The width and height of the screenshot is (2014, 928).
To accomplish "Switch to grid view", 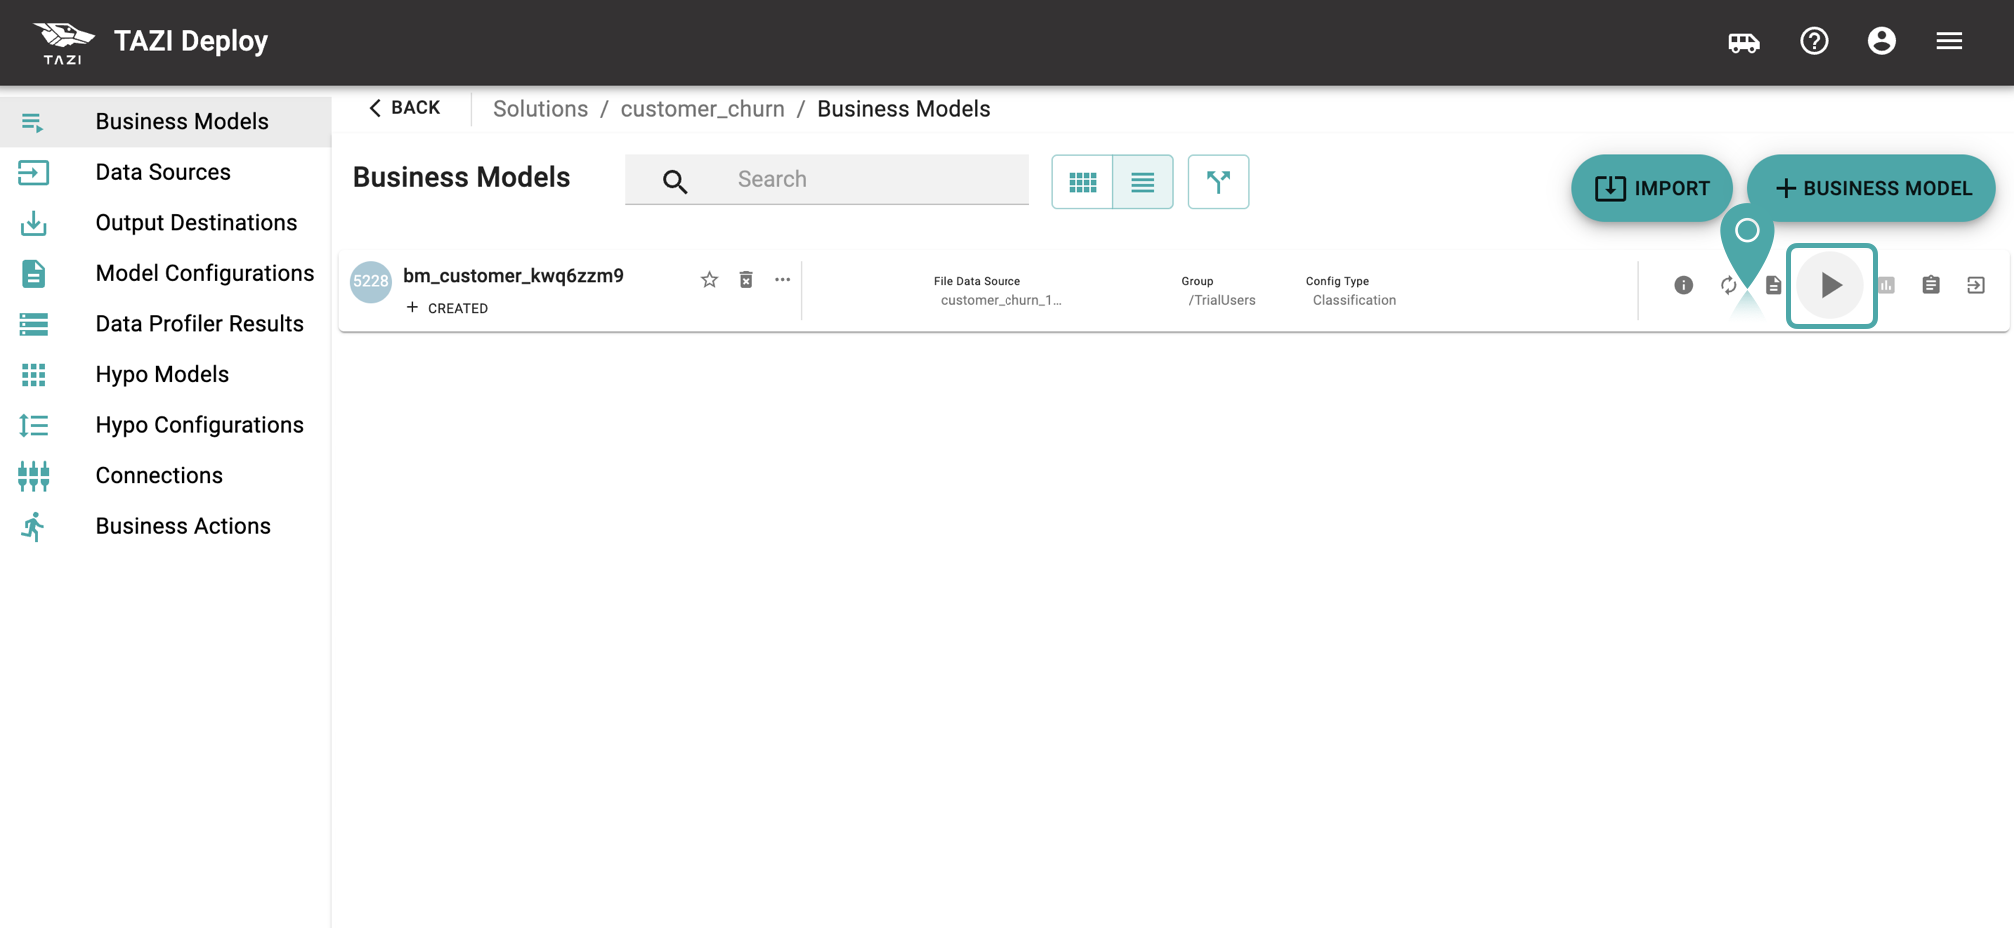I will point(1082,182).
